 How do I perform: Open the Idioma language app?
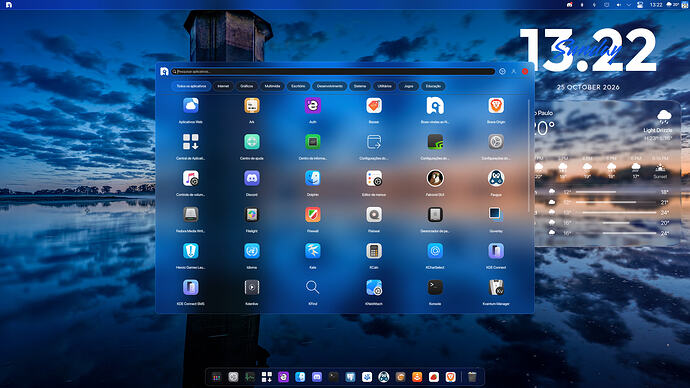pos(252,251)
